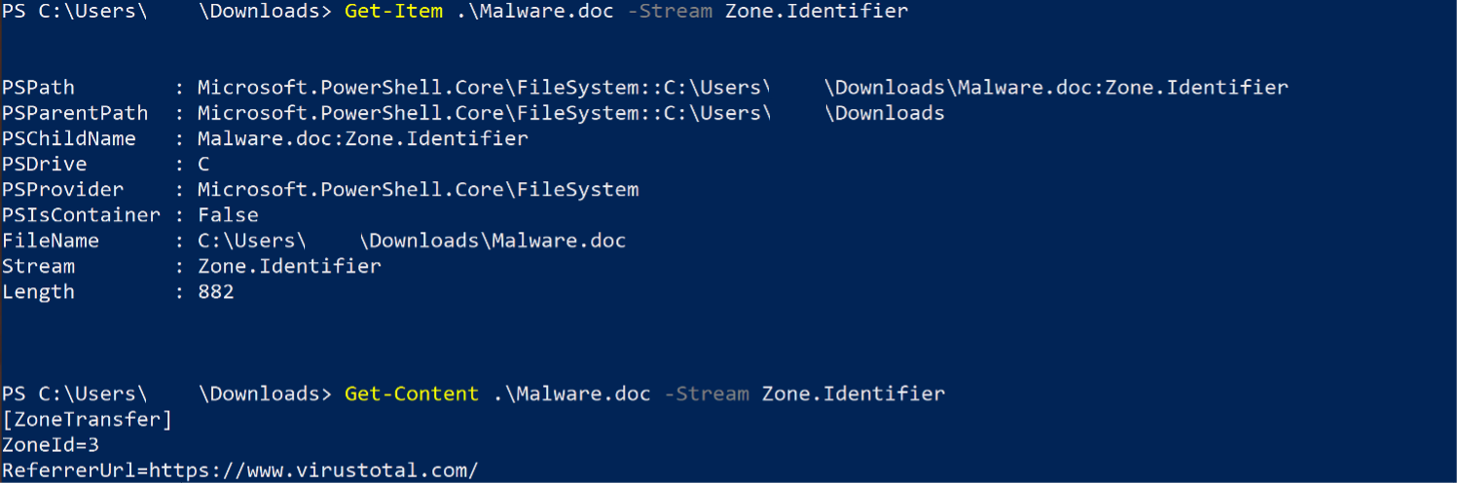Click the Length value 882
This screenshot has height=483, width=1457.
pyautogui.click(x=215, y=292)
